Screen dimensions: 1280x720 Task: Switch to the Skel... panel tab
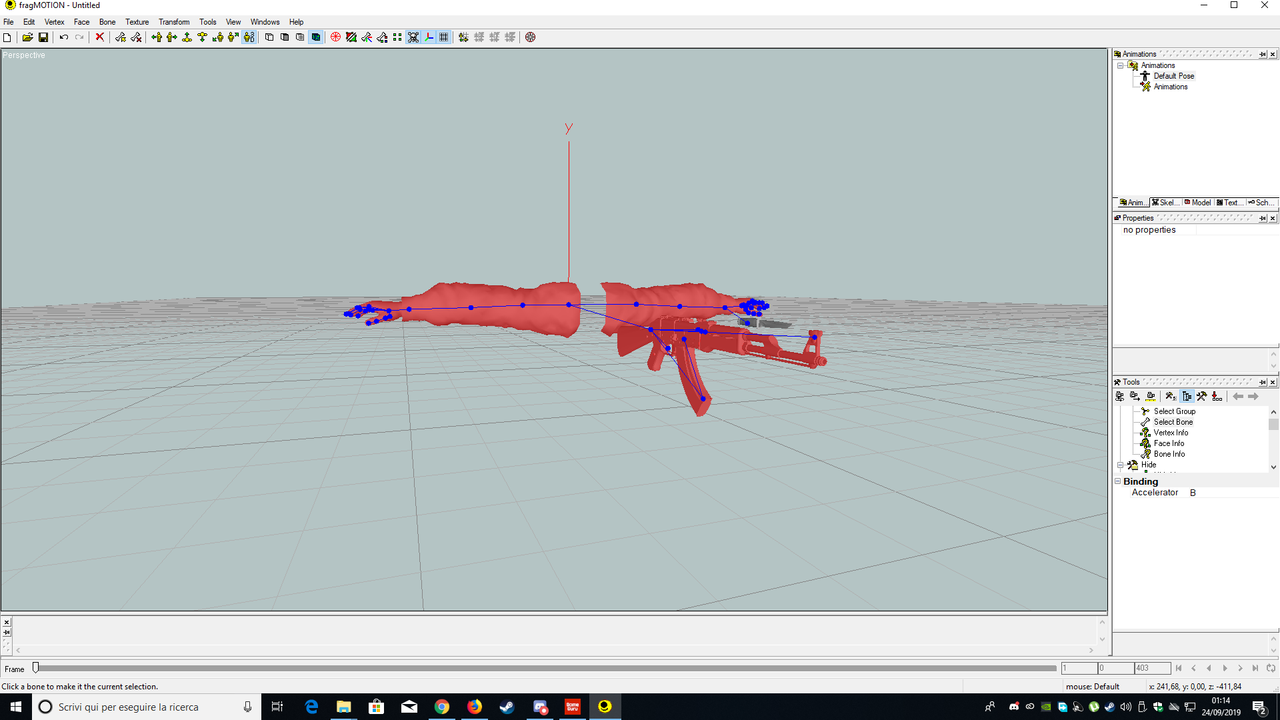pos(1165,202)
